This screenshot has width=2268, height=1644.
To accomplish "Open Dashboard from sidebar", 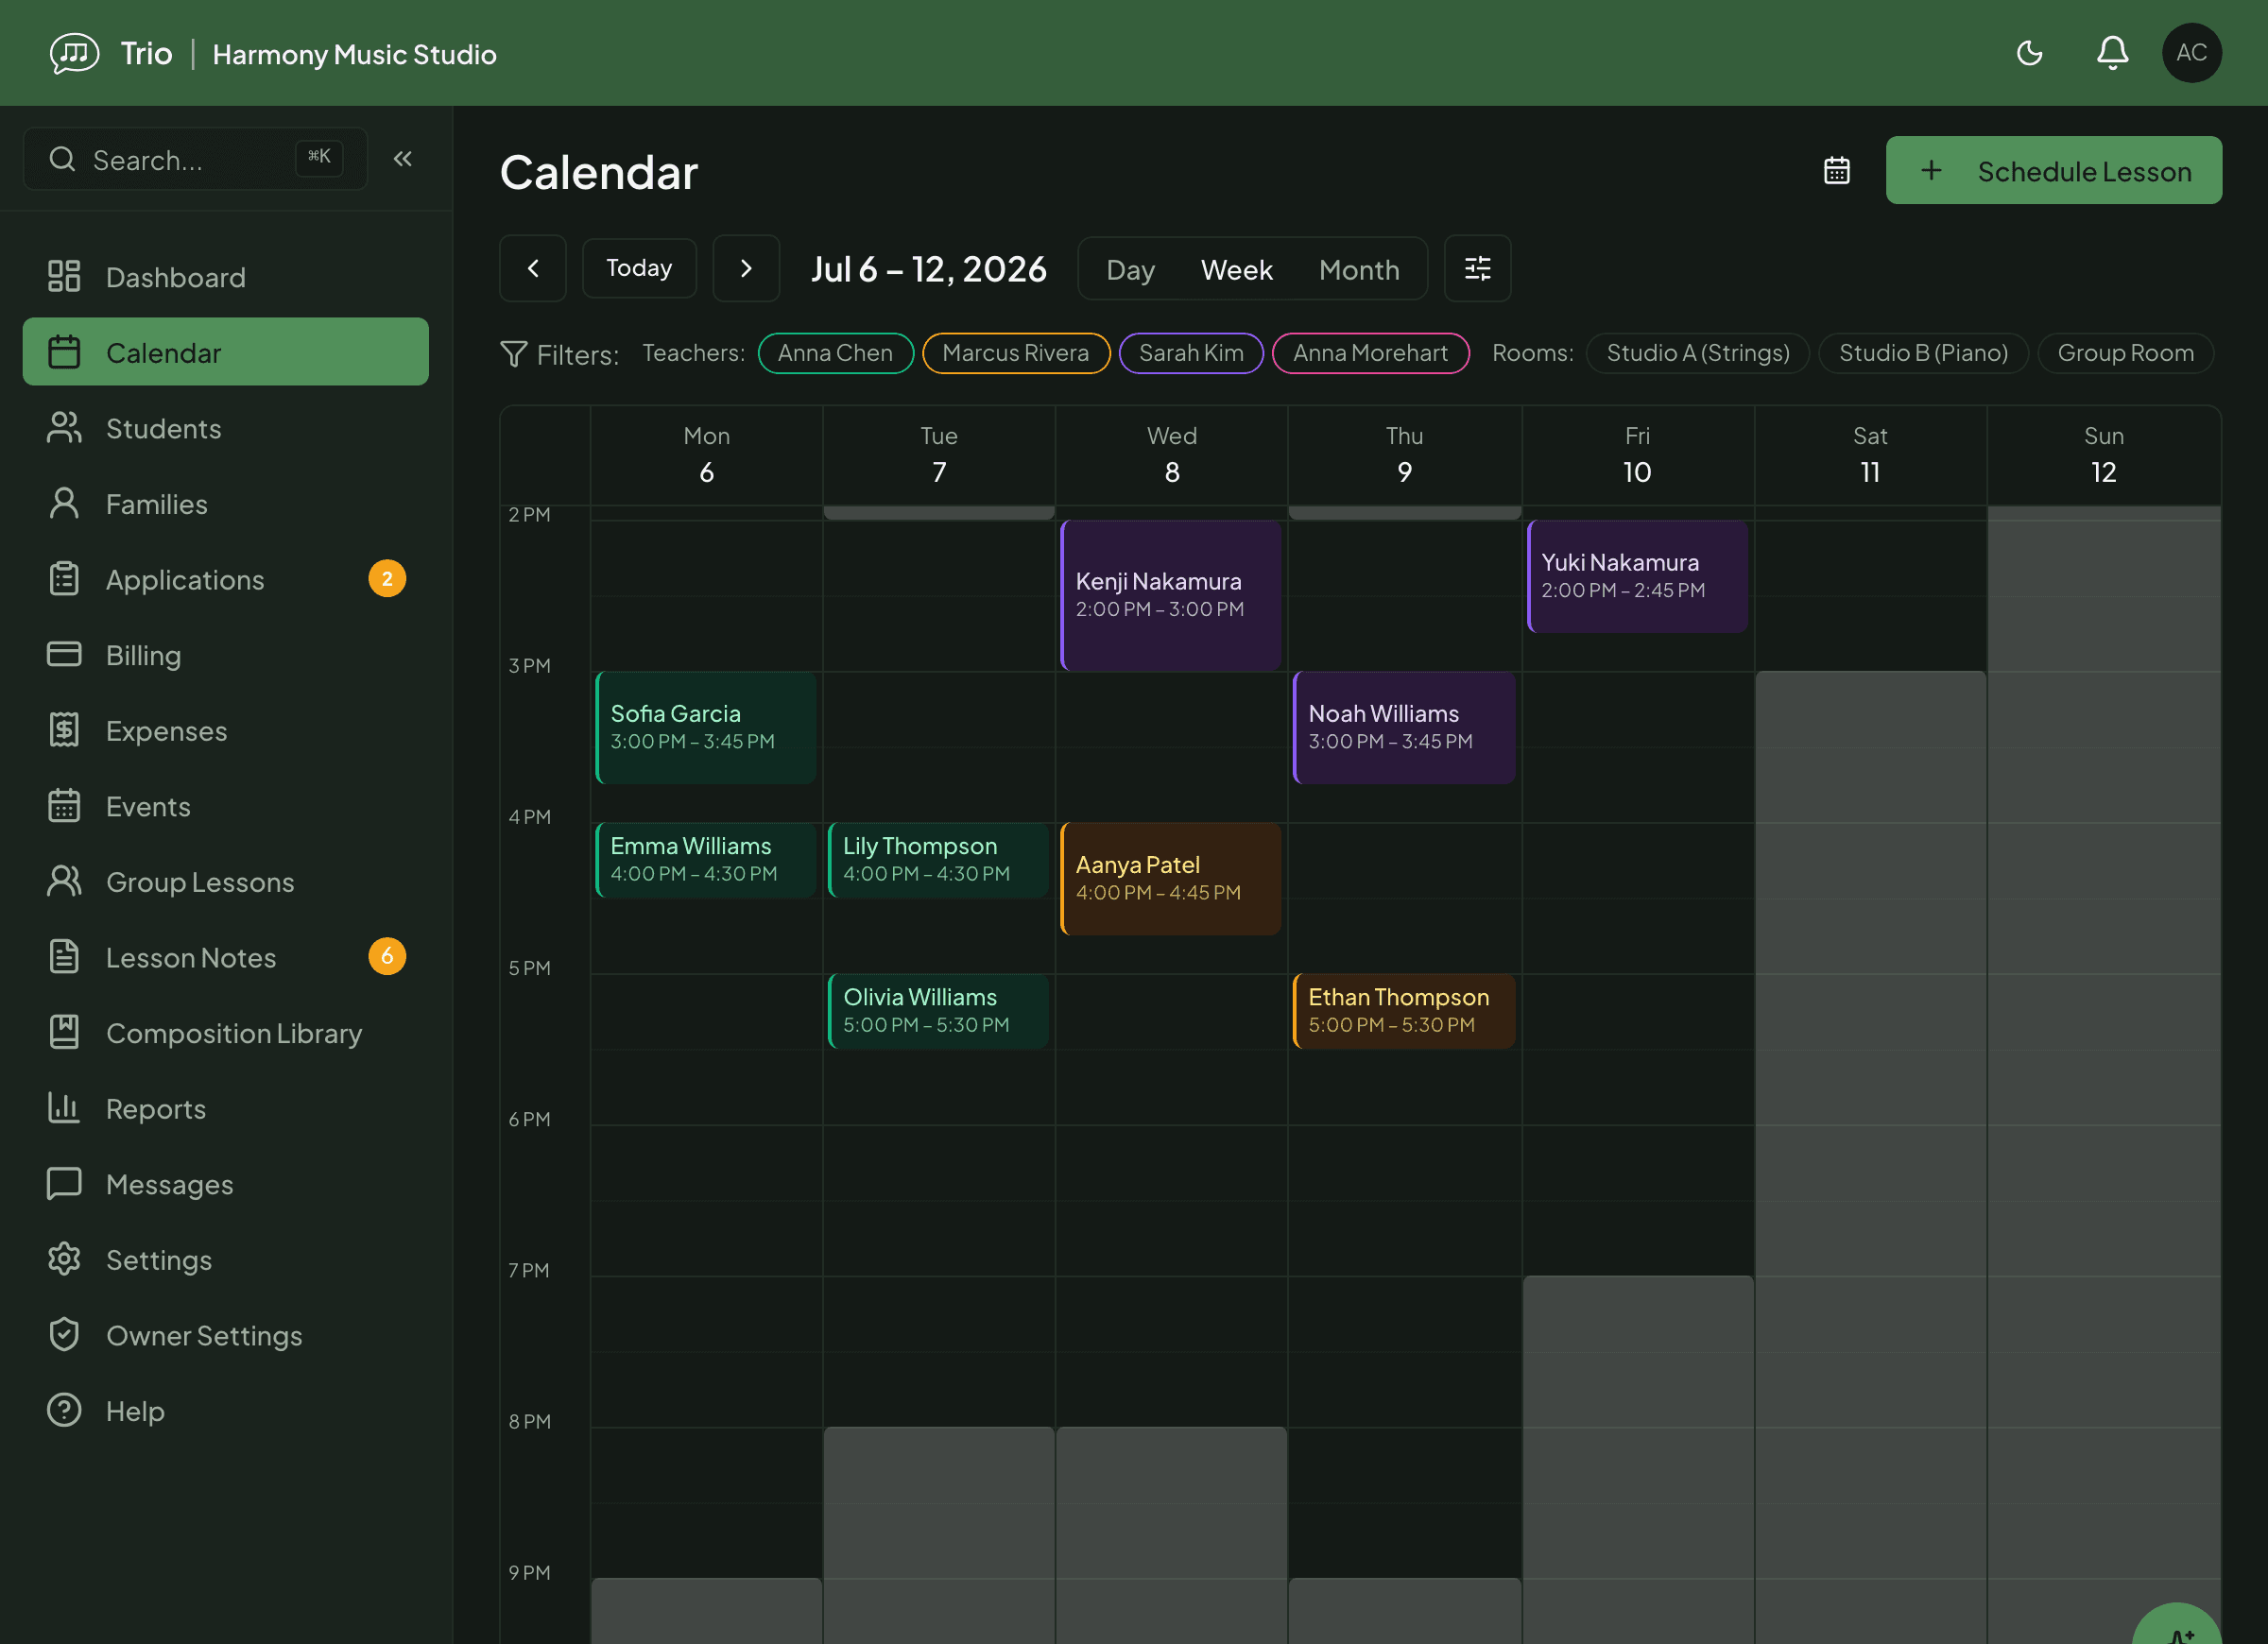I will (225, 277).
